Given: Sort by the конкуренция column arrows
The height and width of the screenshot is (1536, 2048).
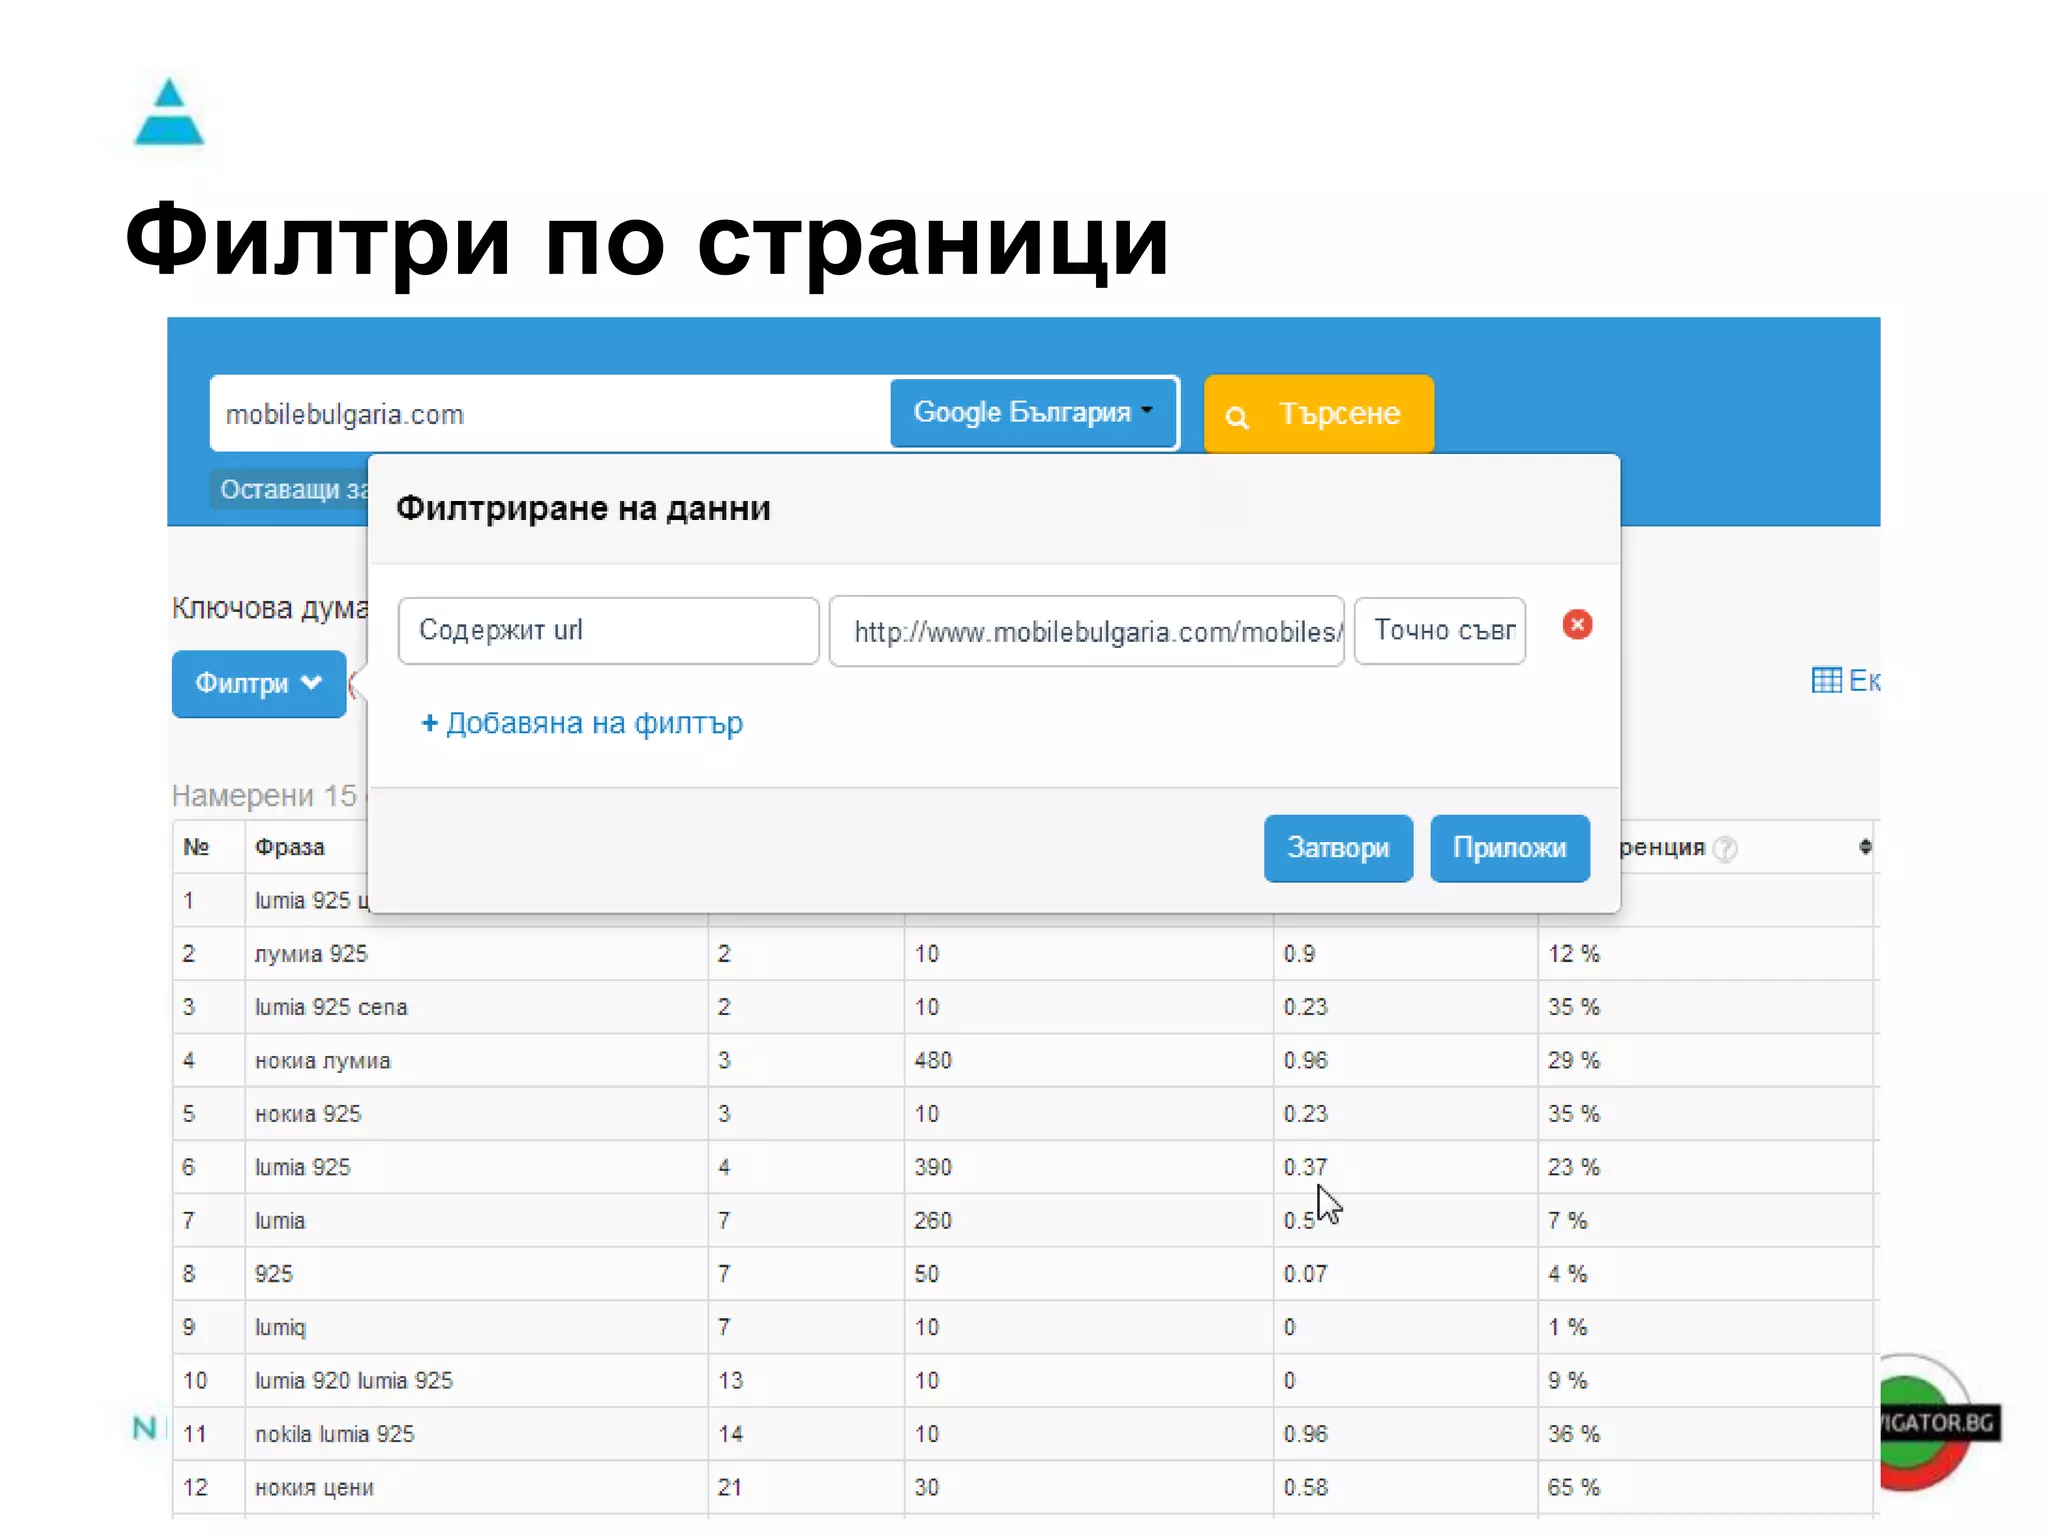Looking at the screenshot, I should point(1864,847).
